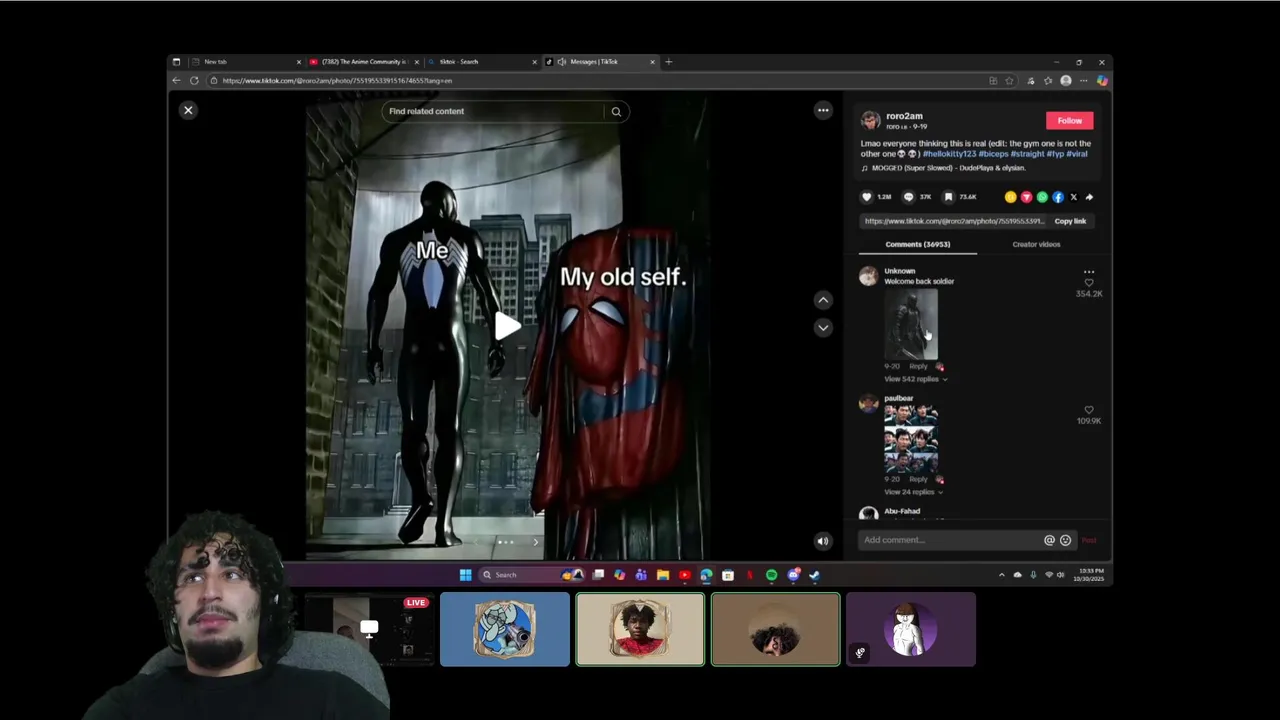Image resolution: width=1280 pixels, height=720 pixels.
Task: Switch to tiktok - Search tab
Action: 481,62
